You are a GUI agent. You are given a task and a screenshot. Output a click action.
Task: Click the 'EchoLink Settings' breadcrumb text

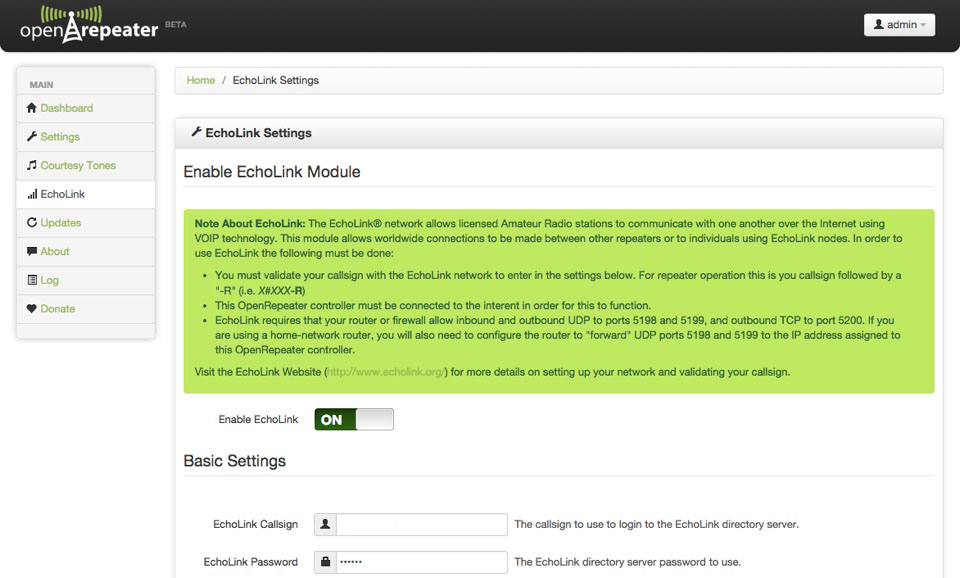coord(276,80)
